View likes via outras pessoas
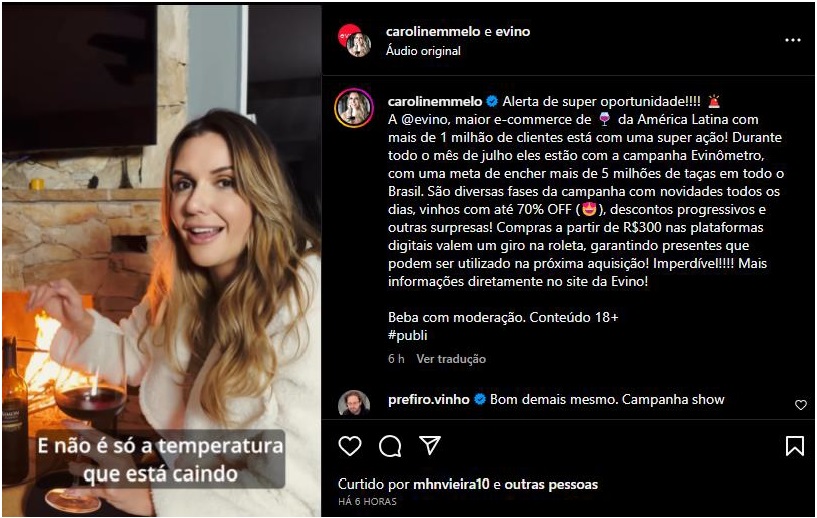 [x=551, y=484]
